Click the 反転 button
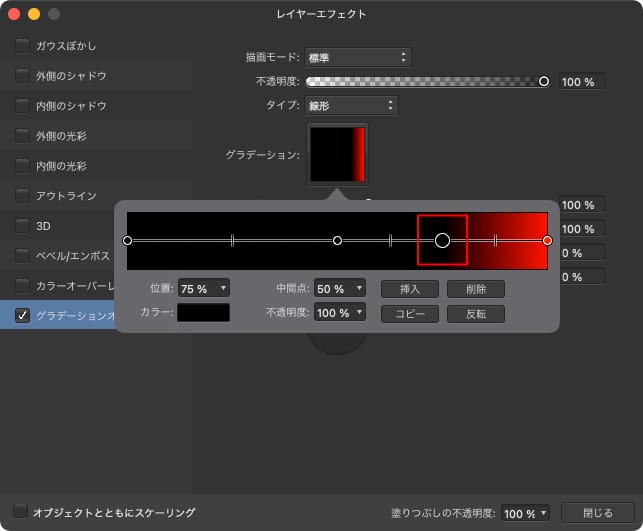Image resolution: width=643 pixels, height=531 pixels. (x=476, y=313)
